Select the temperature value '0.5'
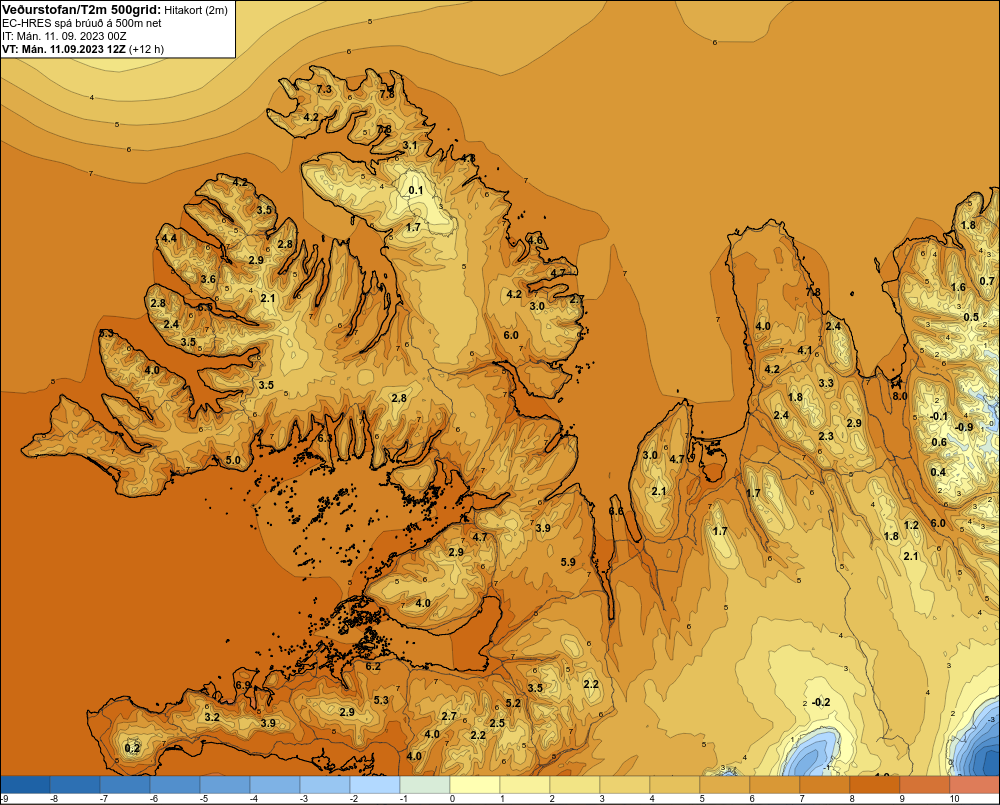 pyautogui.click(x=971, y=317)
